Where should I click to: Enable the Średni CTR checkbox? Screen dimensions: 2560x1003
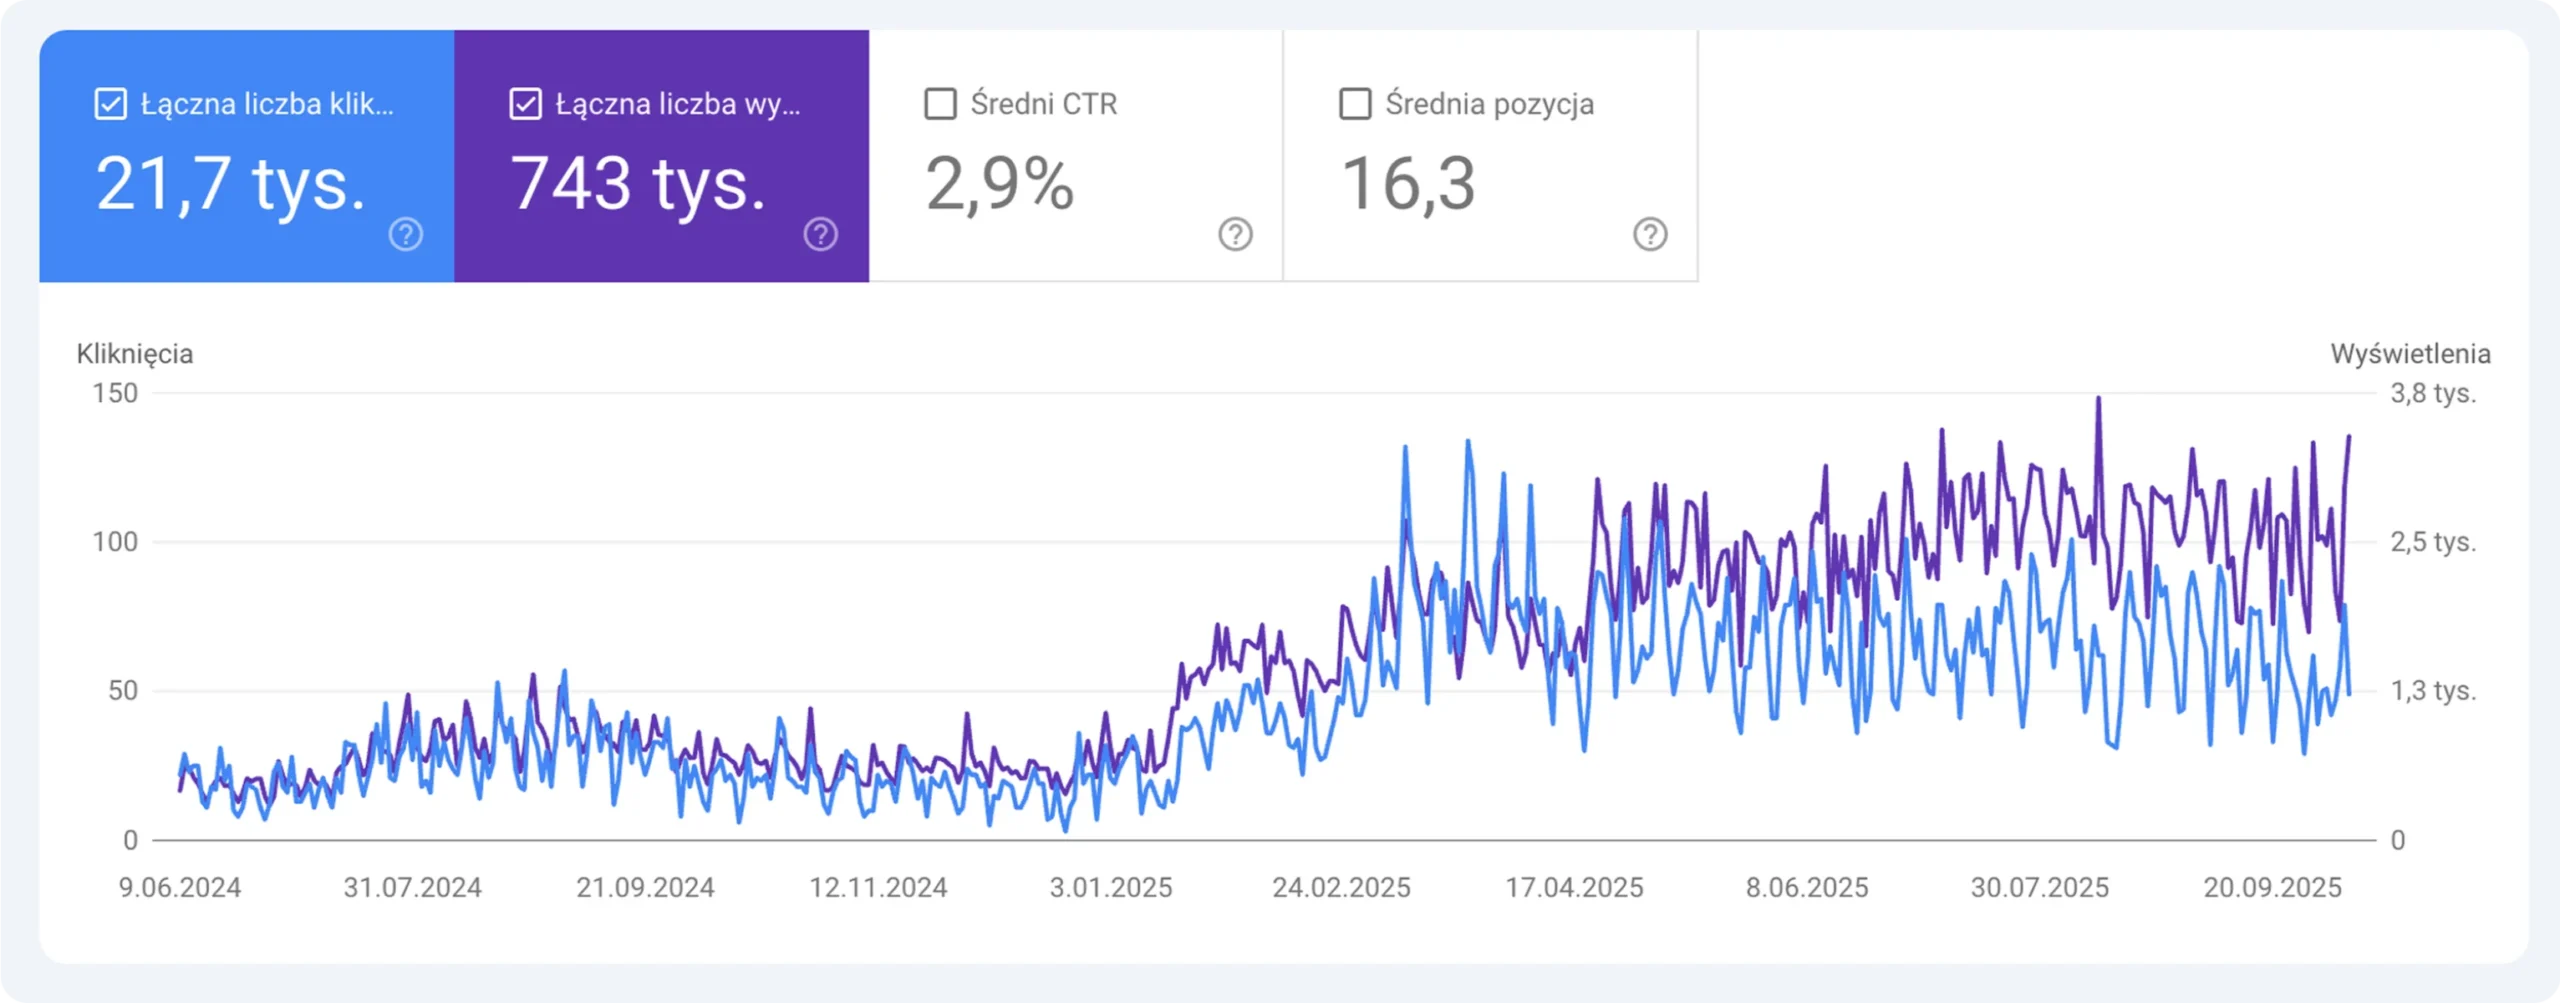click(x=940, y=104)
